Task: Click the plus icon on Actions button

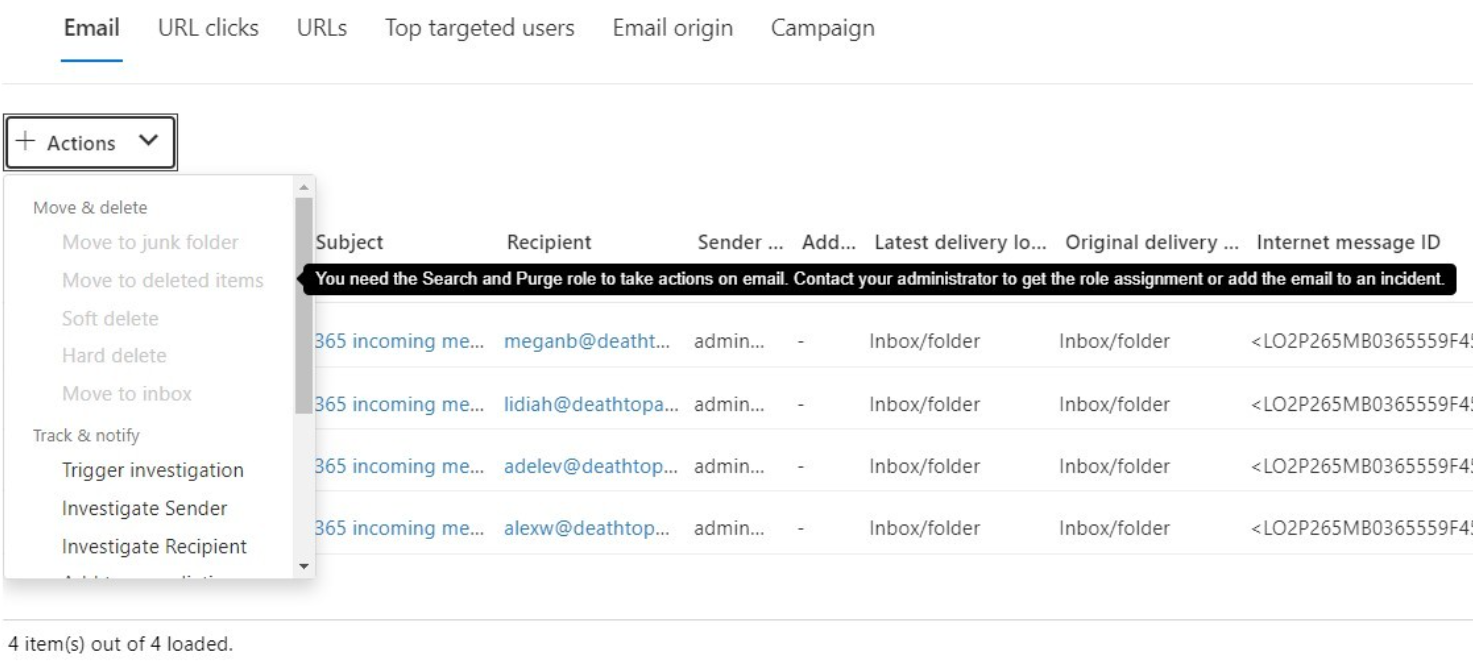Action: (x=24, y=143)
